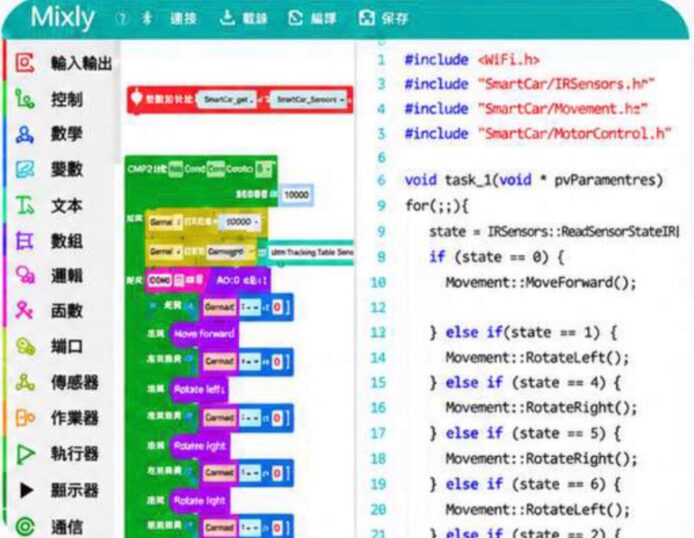Click the 端口 category icon
This screenshot has height=538, width=694.
tap(25, 346)
